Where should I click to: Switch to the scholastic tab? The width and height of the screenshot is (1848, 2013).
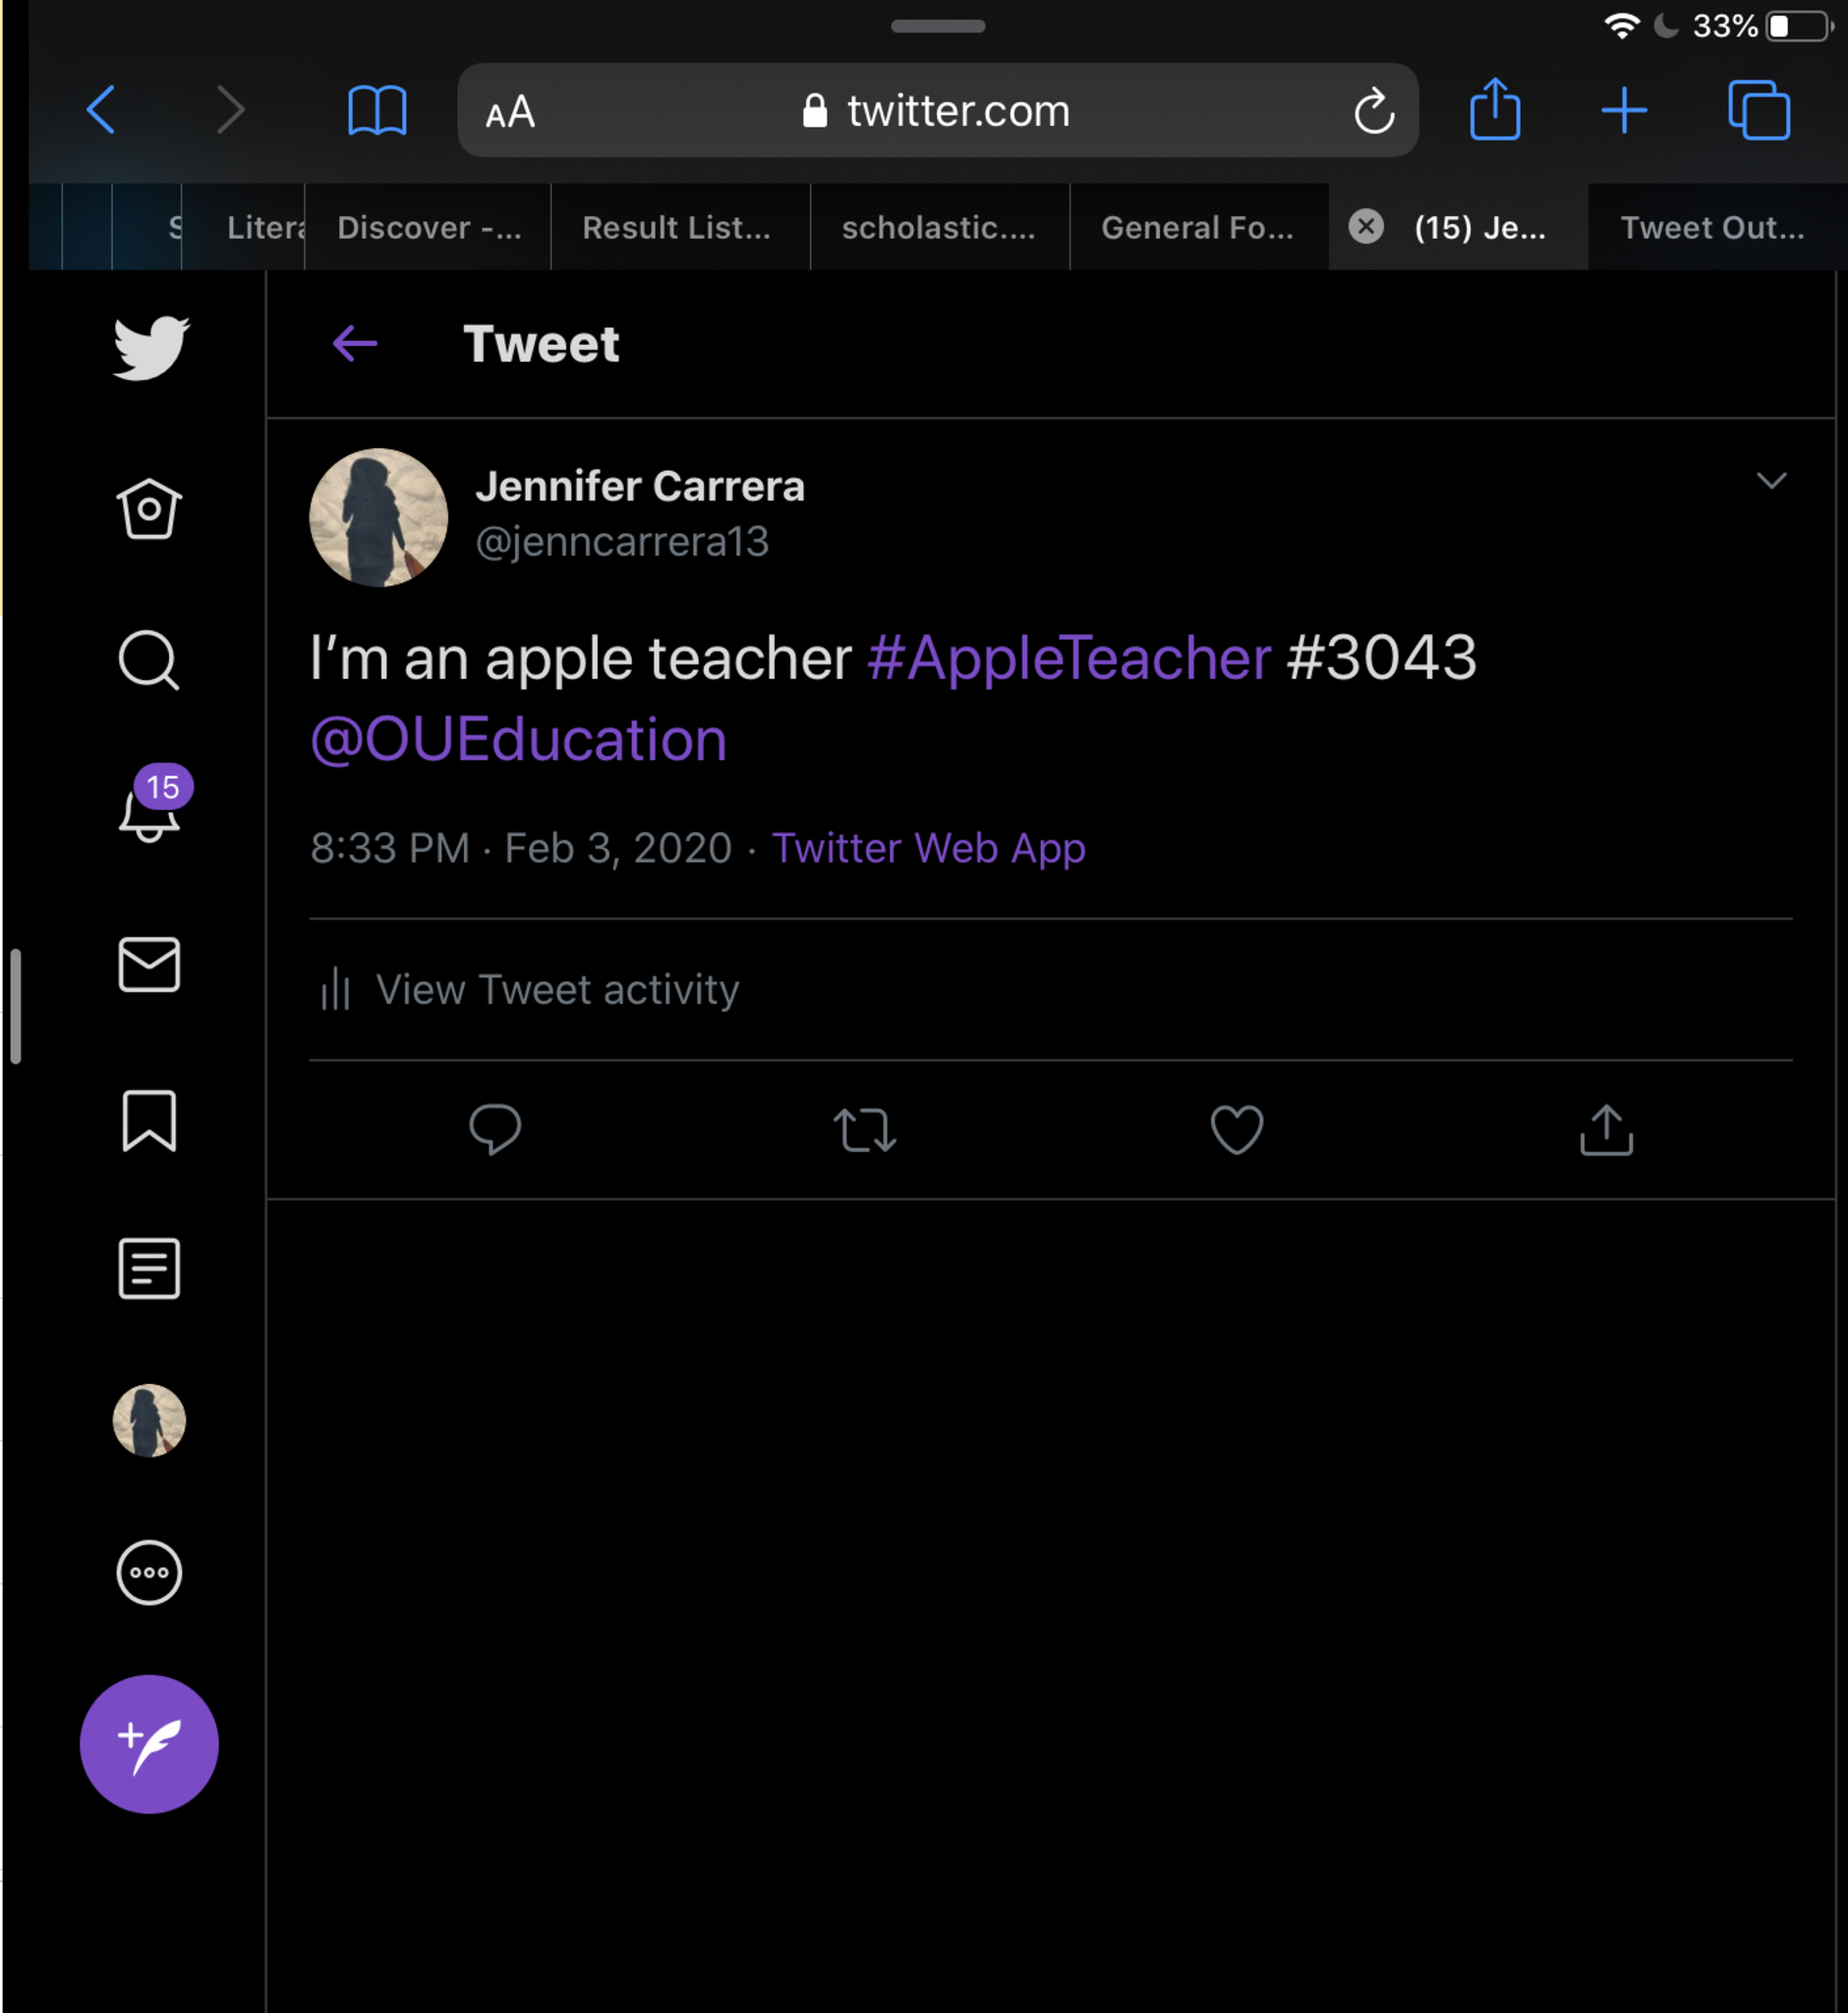938,228
